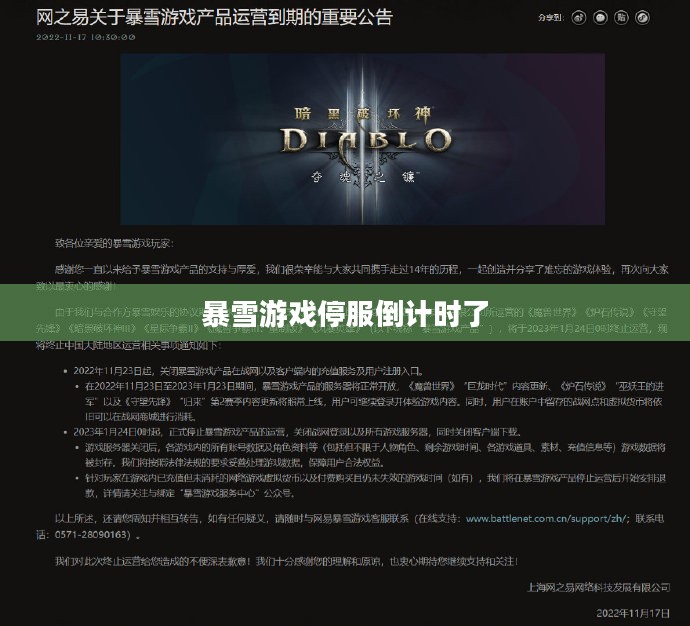Click the phone number 0571-28090163
Viewport: 690px width, 626px height.
pyautogui.click(x=92, y=535)
